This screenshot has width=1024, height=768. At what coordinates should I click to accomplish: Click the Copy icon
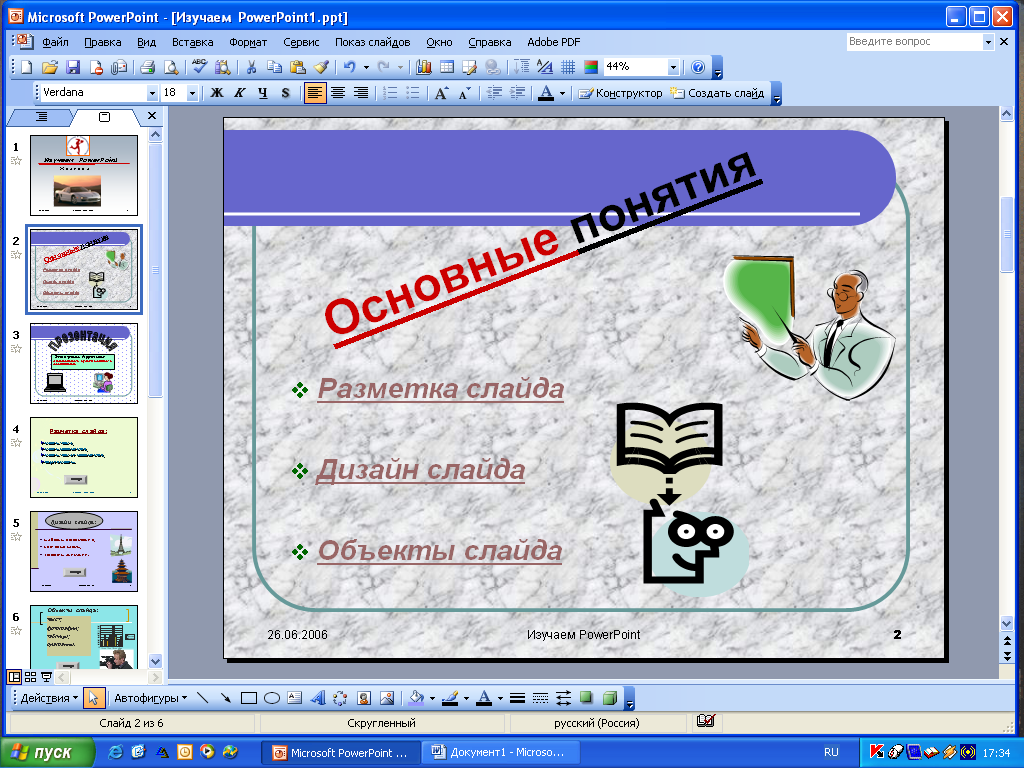tap(274, 67)
